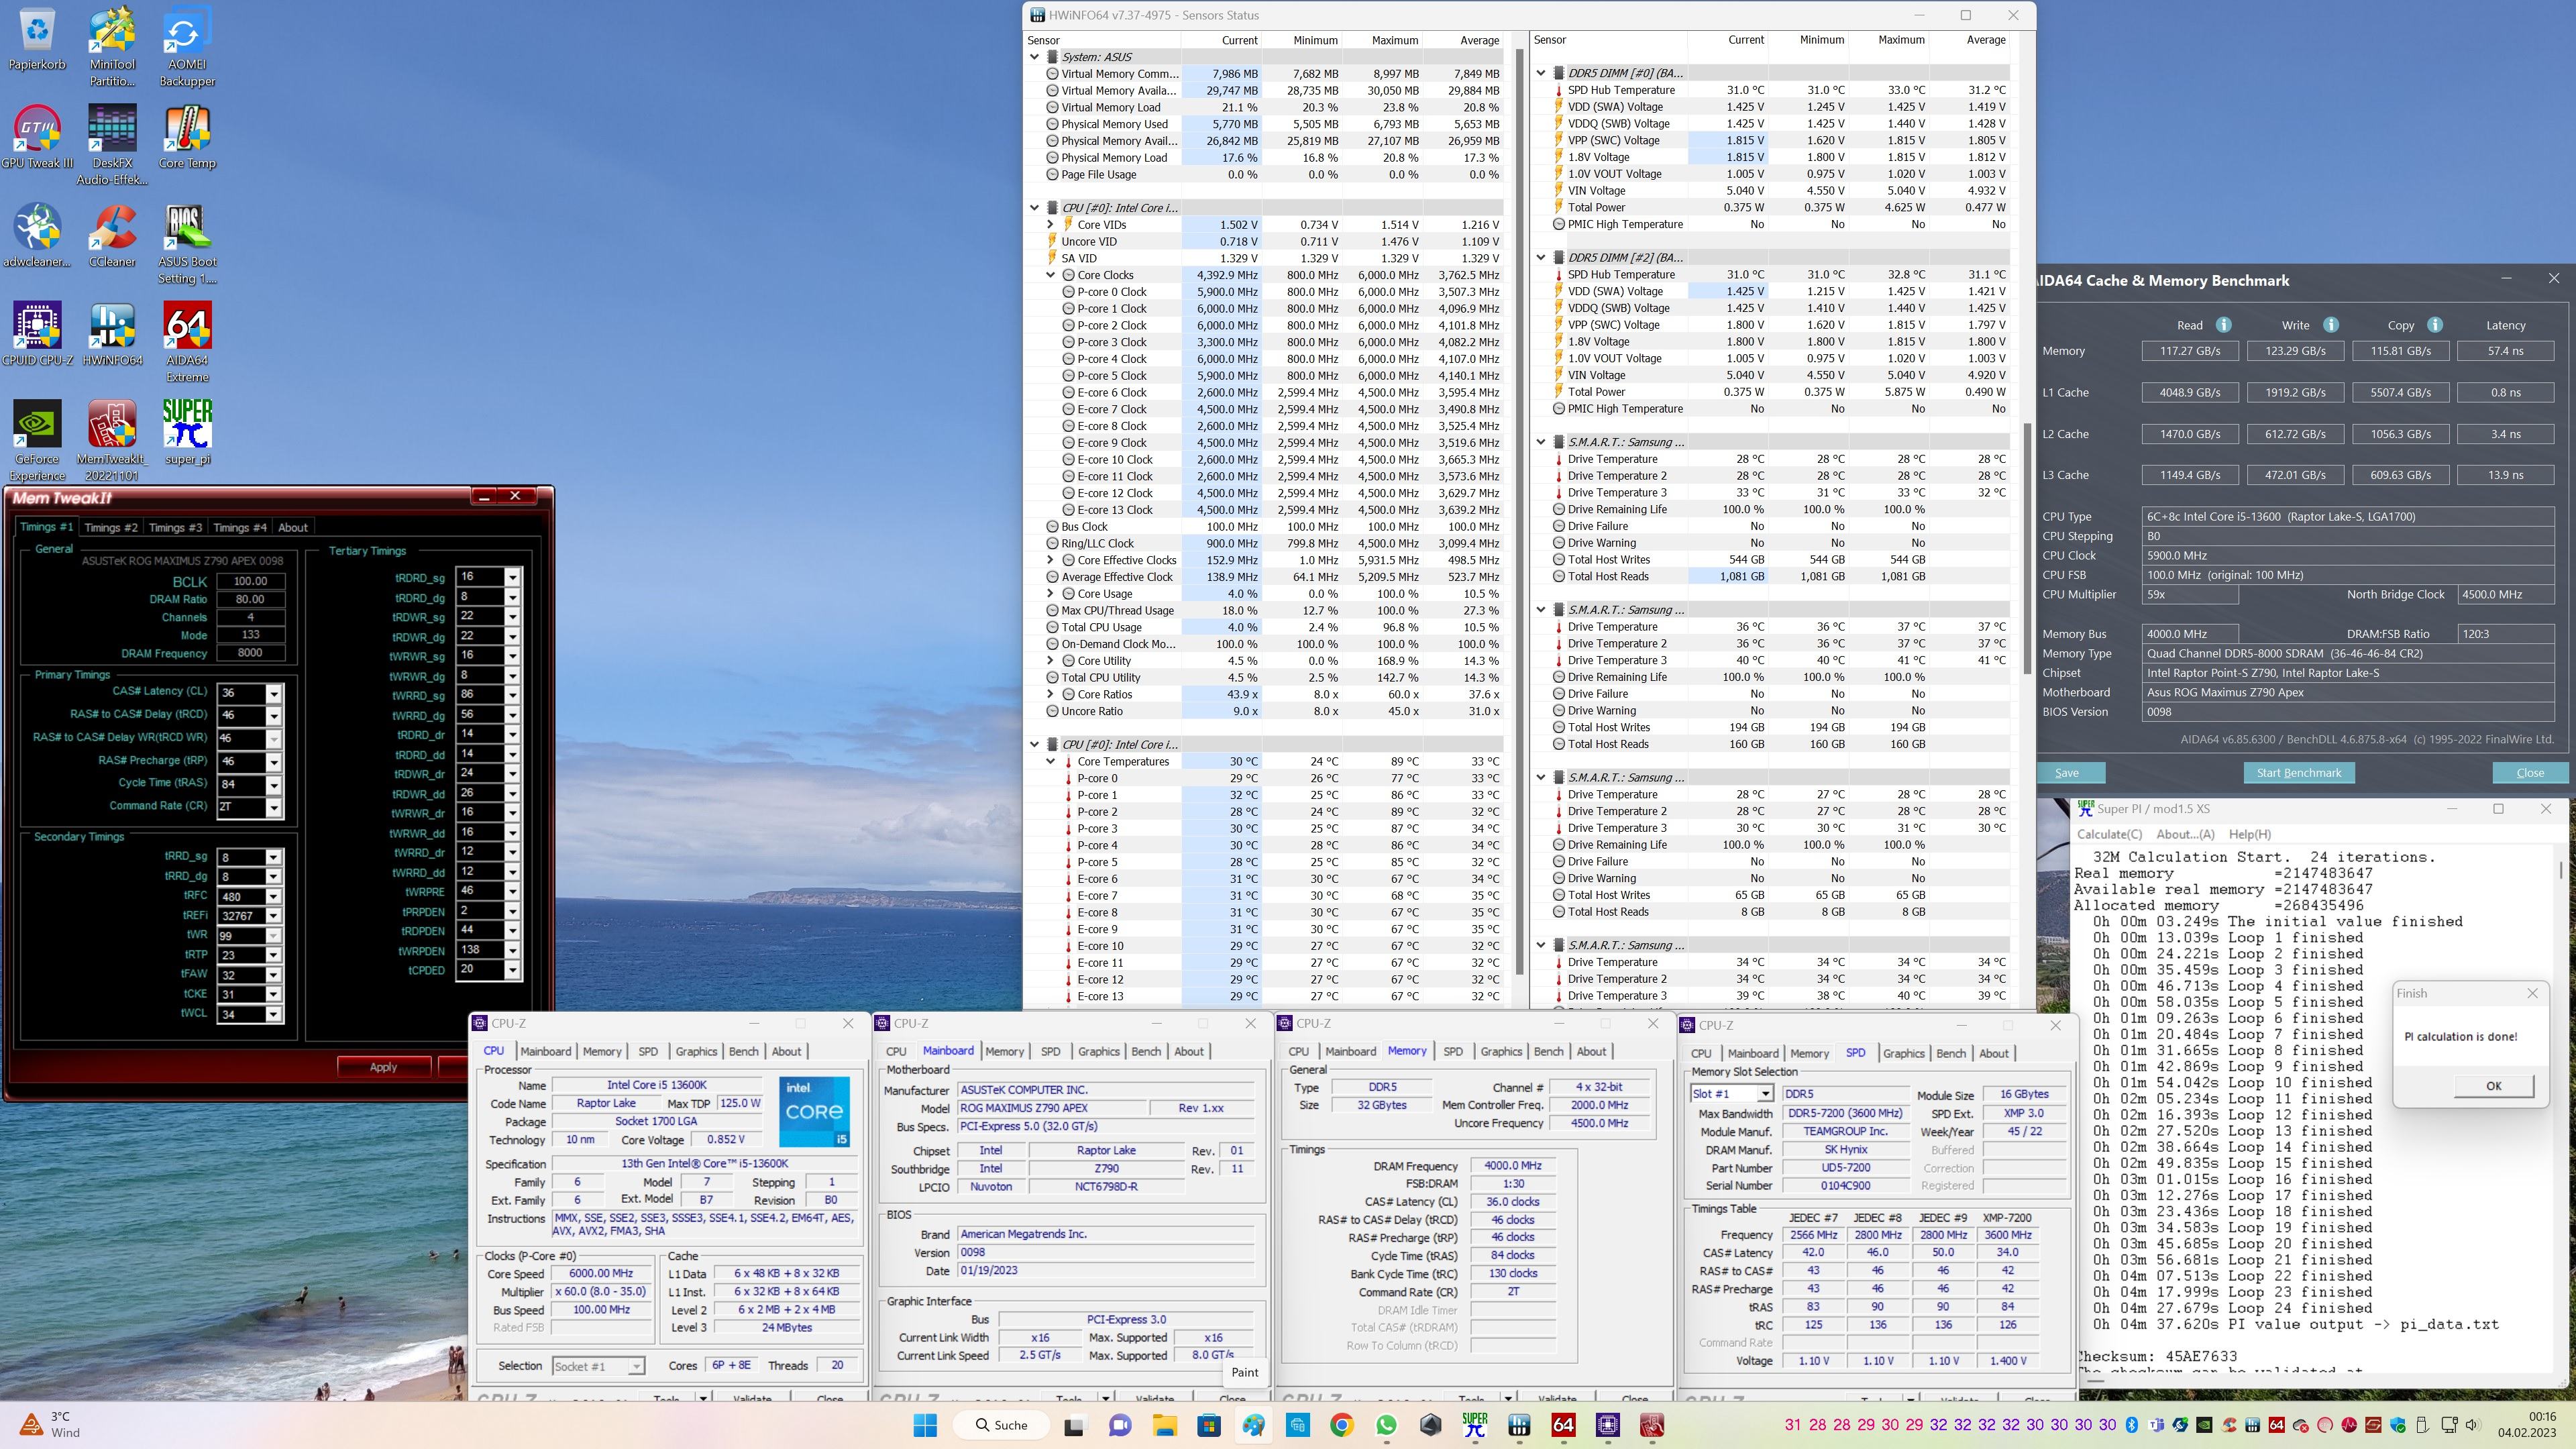This screenshot has height=1449, width=2576.
Task: Open SPD tab in CPU-Z Mainboard window
Action: coord(1050,1051)
